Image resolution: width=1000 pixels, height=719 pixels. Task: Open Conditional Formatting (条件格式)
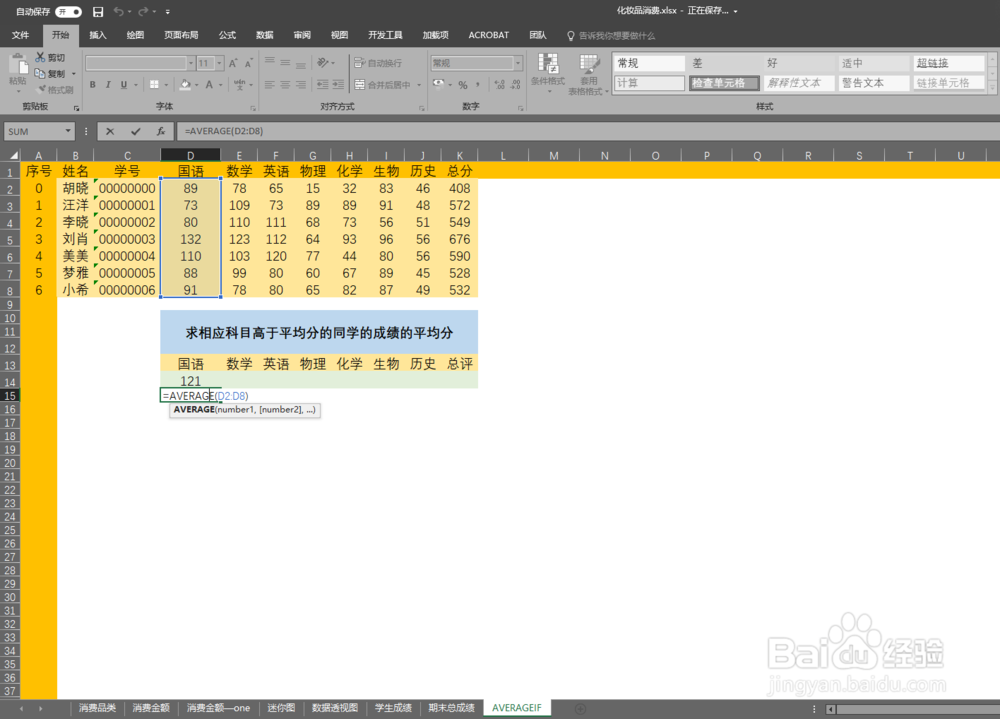coord(548,73)
